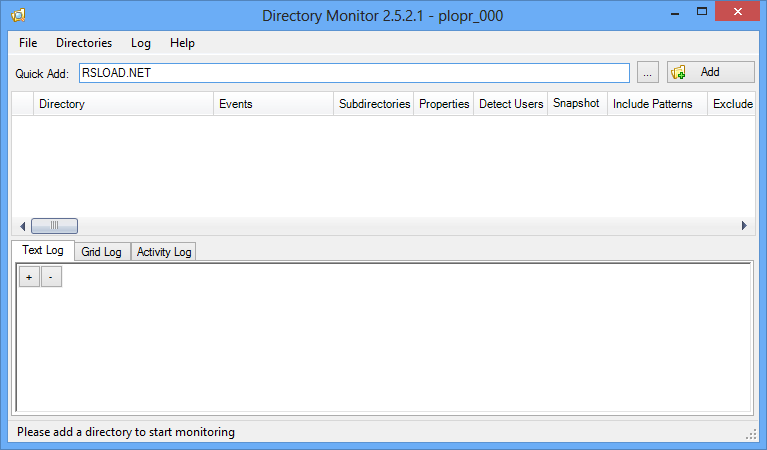Minimize the Directory Monitor window
The image size is (767, 450).
pos(675,13)
